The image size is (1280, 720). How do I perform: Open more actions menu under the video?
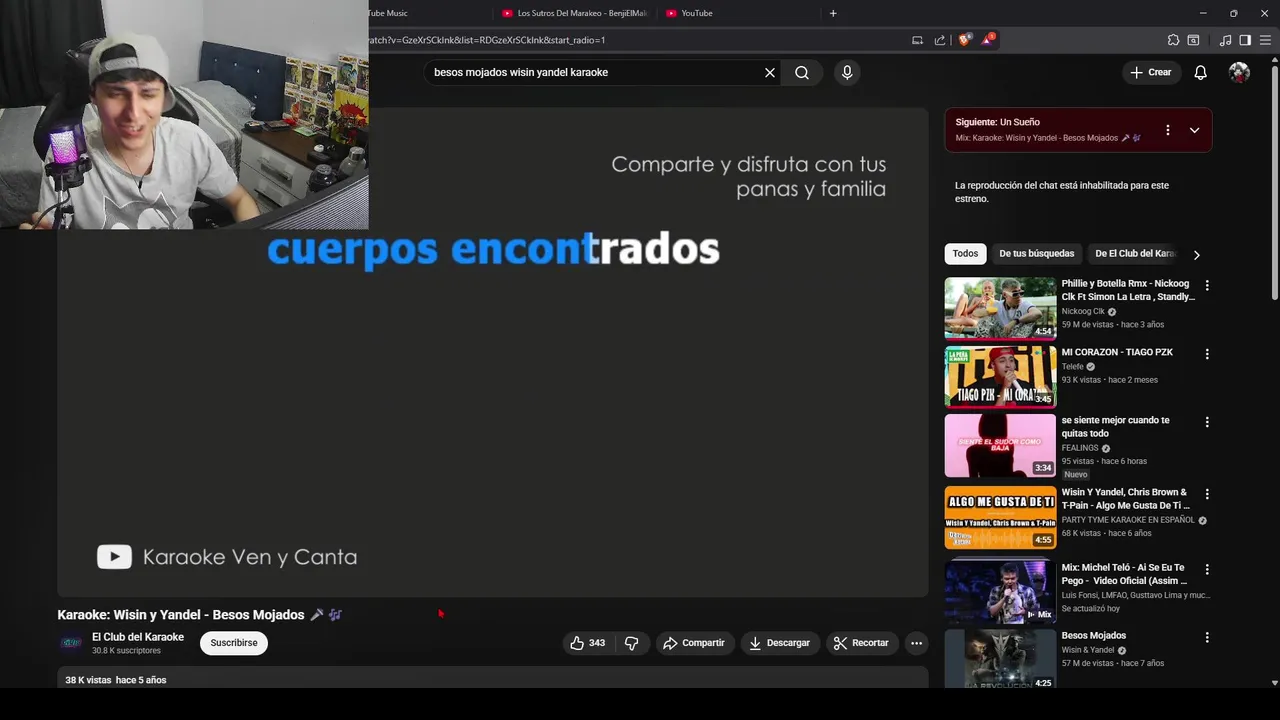point(916,643)
